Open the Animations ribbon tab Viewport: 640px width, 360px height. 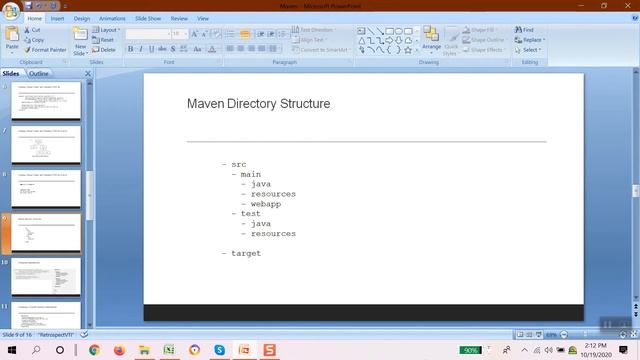112,18
